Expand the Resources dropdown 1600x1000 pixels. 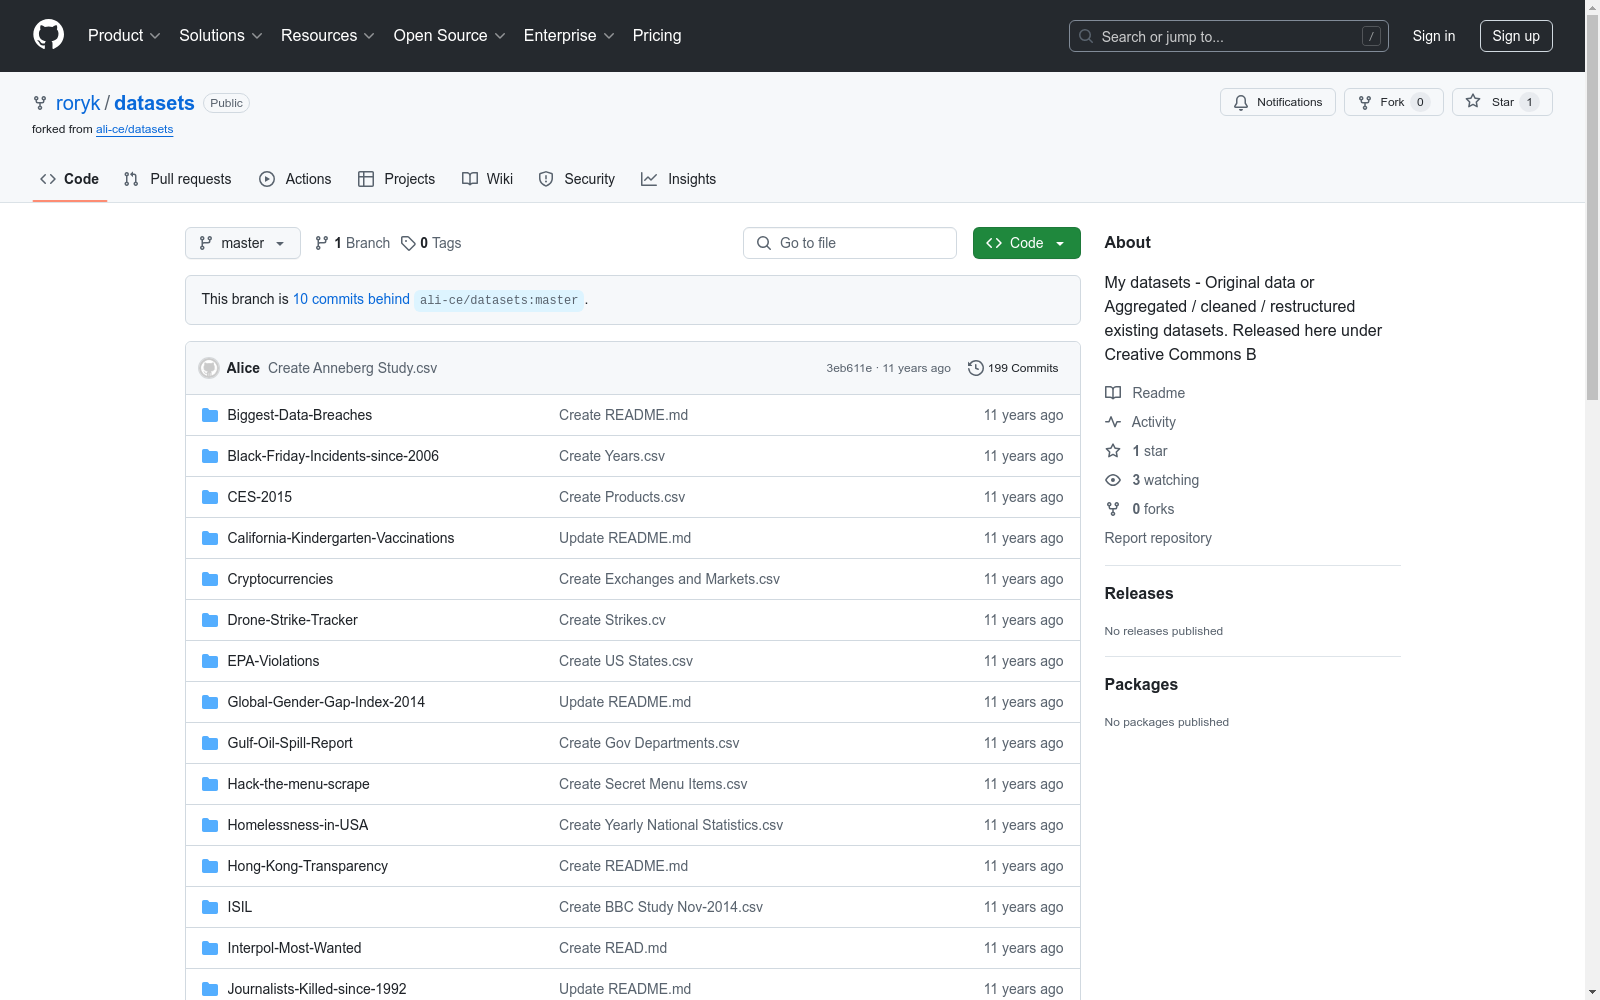(328, 35)
